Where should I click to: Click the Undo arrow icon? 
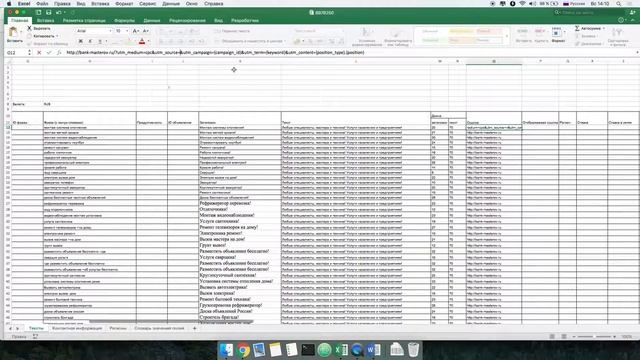tap(58, 13)
